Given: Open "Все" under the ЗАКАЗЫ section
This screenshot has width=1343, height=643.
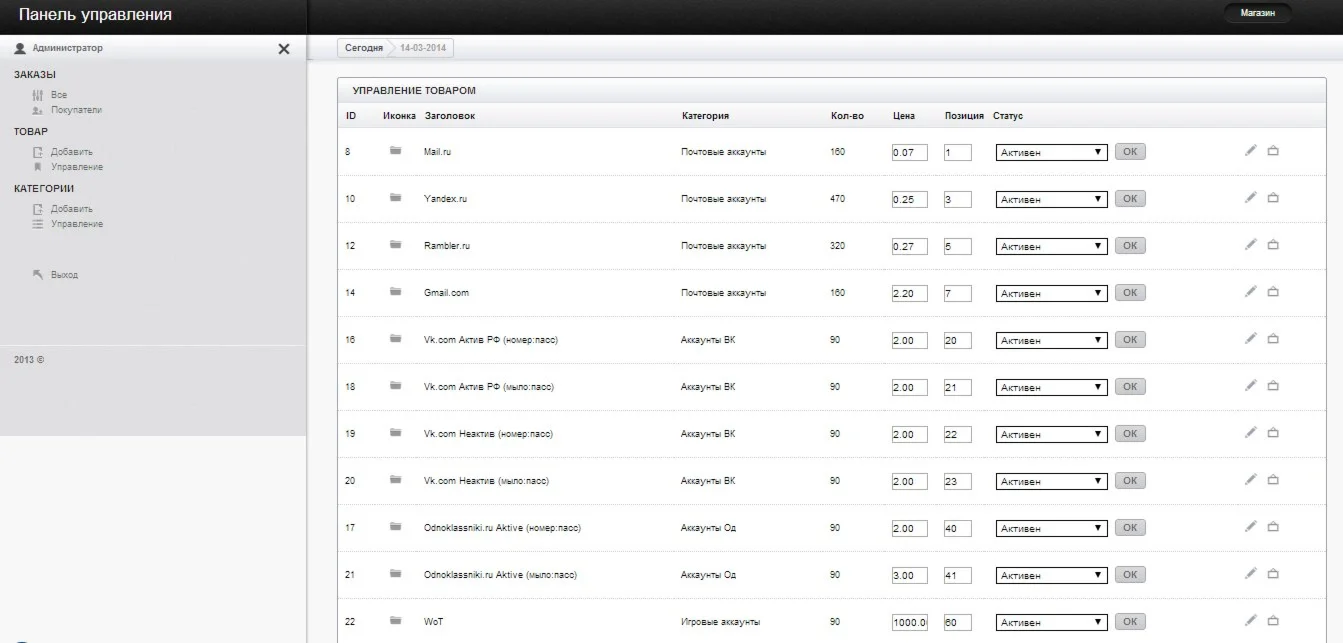Looking at the screenshot, I should [58, 95].
